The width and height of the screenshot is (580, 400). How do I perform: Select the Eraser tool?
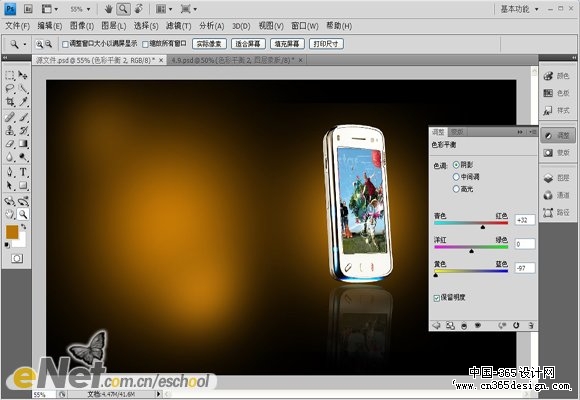(x=10, y=144)
